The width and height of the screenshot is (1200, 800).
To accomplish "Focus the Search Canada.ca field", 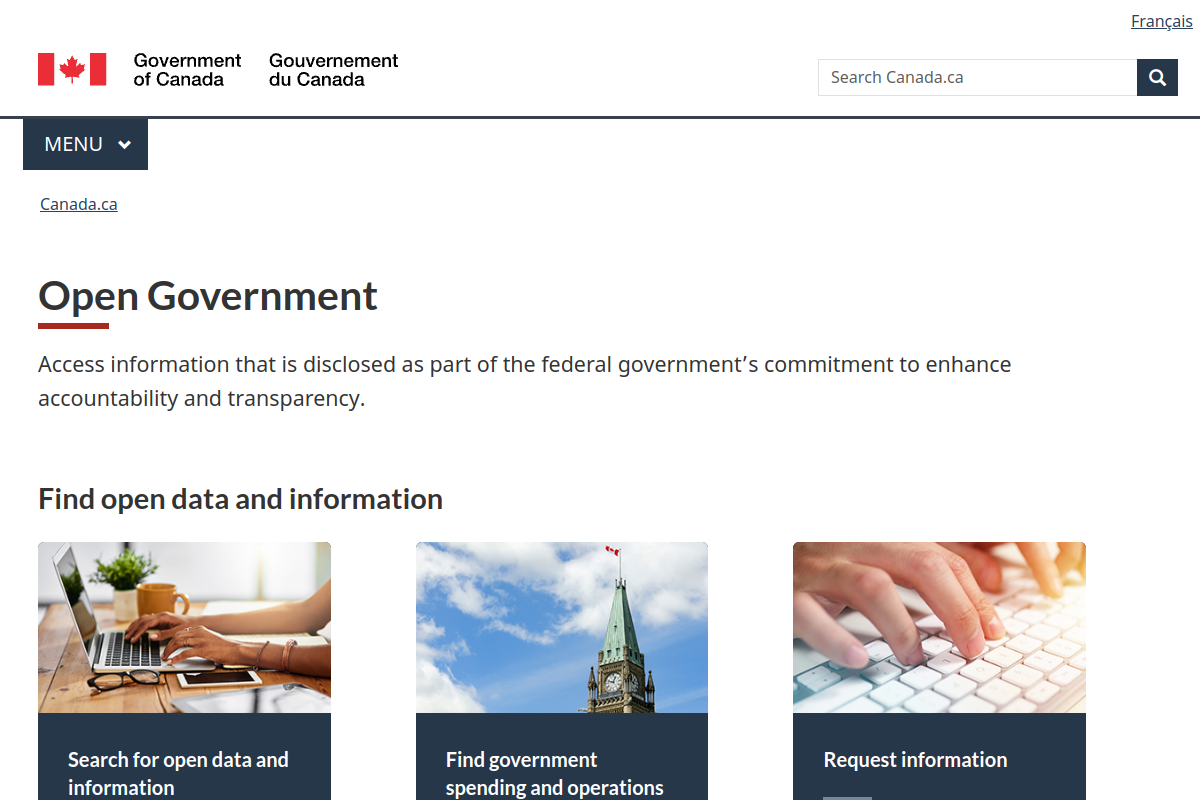I will coord(977,77).
